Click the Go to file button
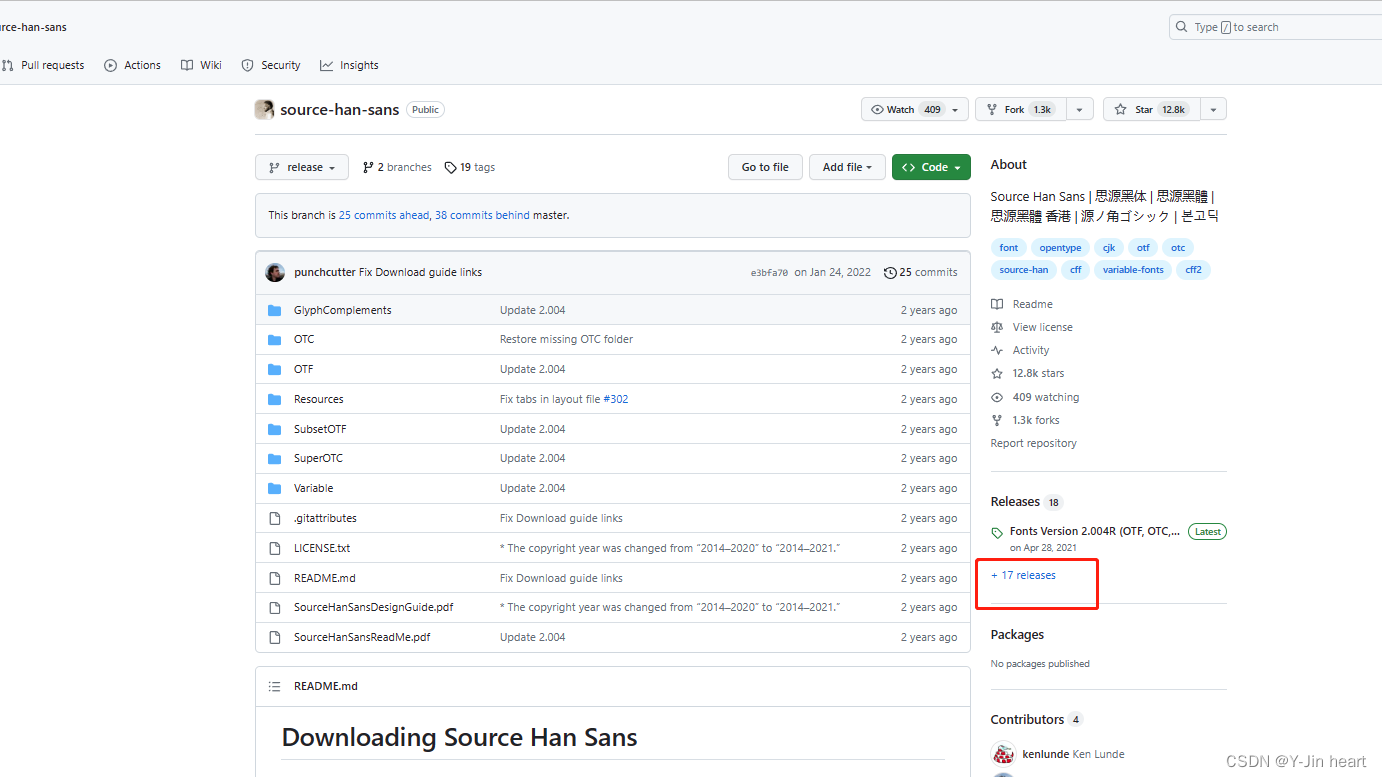1382x777 pixels. coord(765,167)
